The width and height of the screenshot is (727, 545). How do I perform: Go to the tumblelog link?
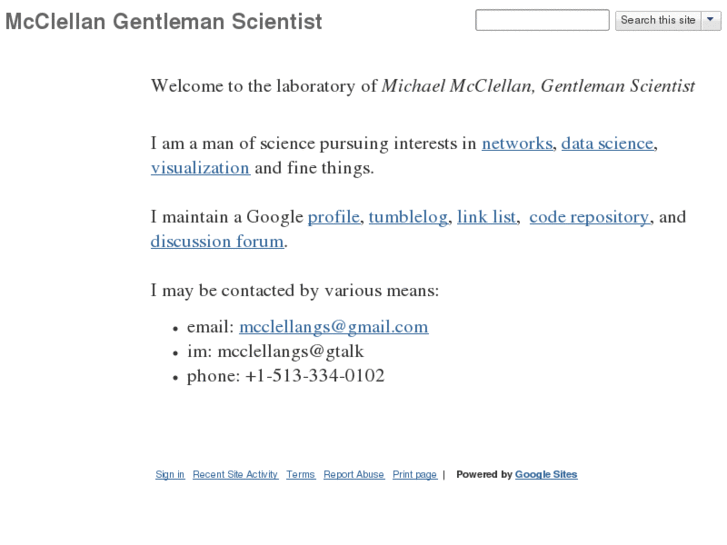point(408,216)
